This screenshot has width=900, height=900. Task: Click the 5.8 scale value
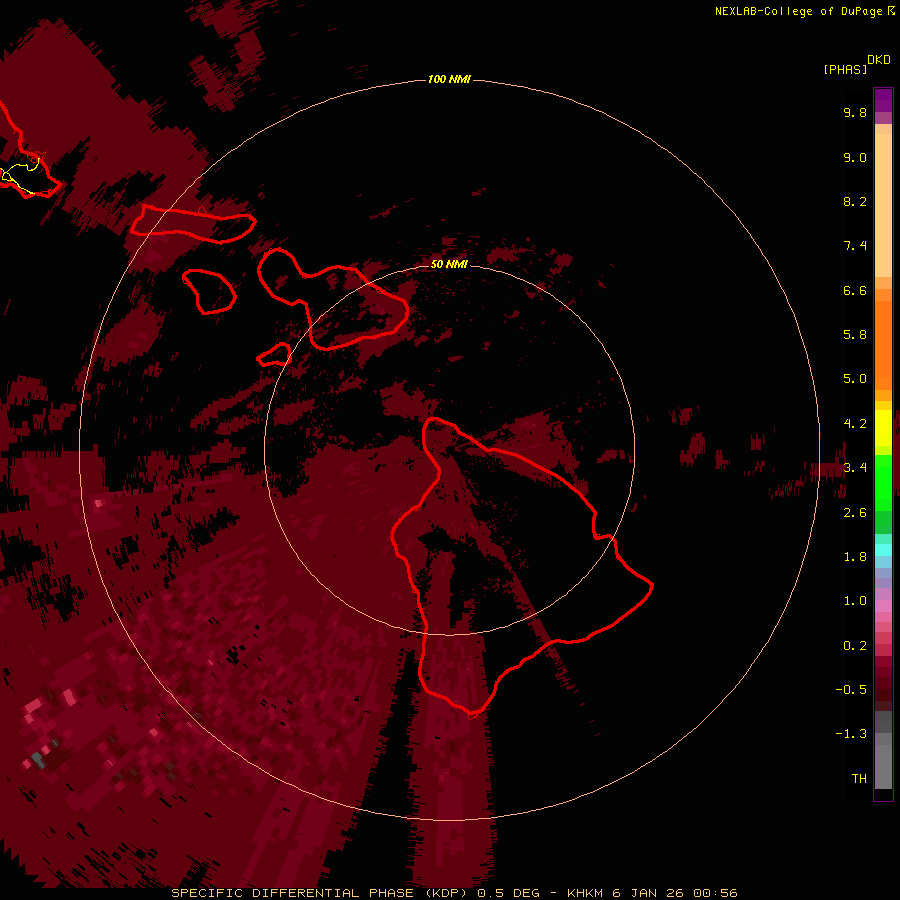pyautogui.click(x=855, y=335)
